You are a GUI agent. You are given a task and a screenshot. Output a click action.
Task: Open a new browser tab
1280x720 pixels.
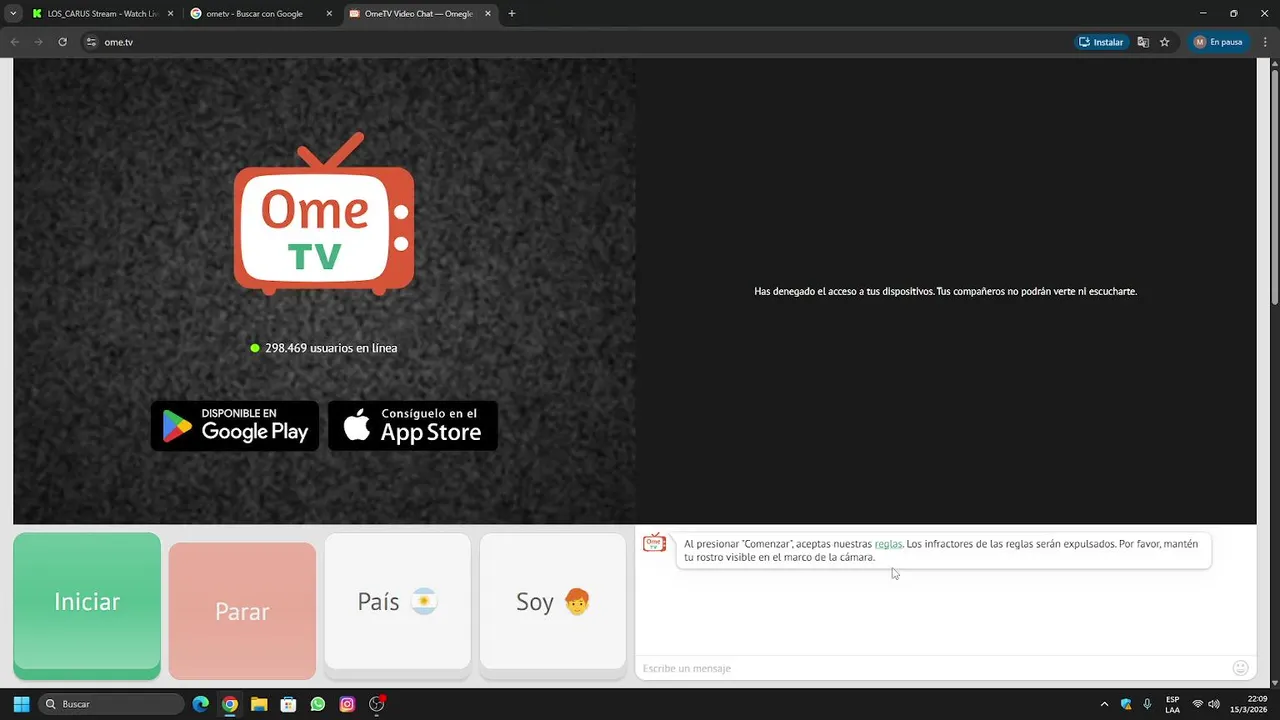[512, 14]
